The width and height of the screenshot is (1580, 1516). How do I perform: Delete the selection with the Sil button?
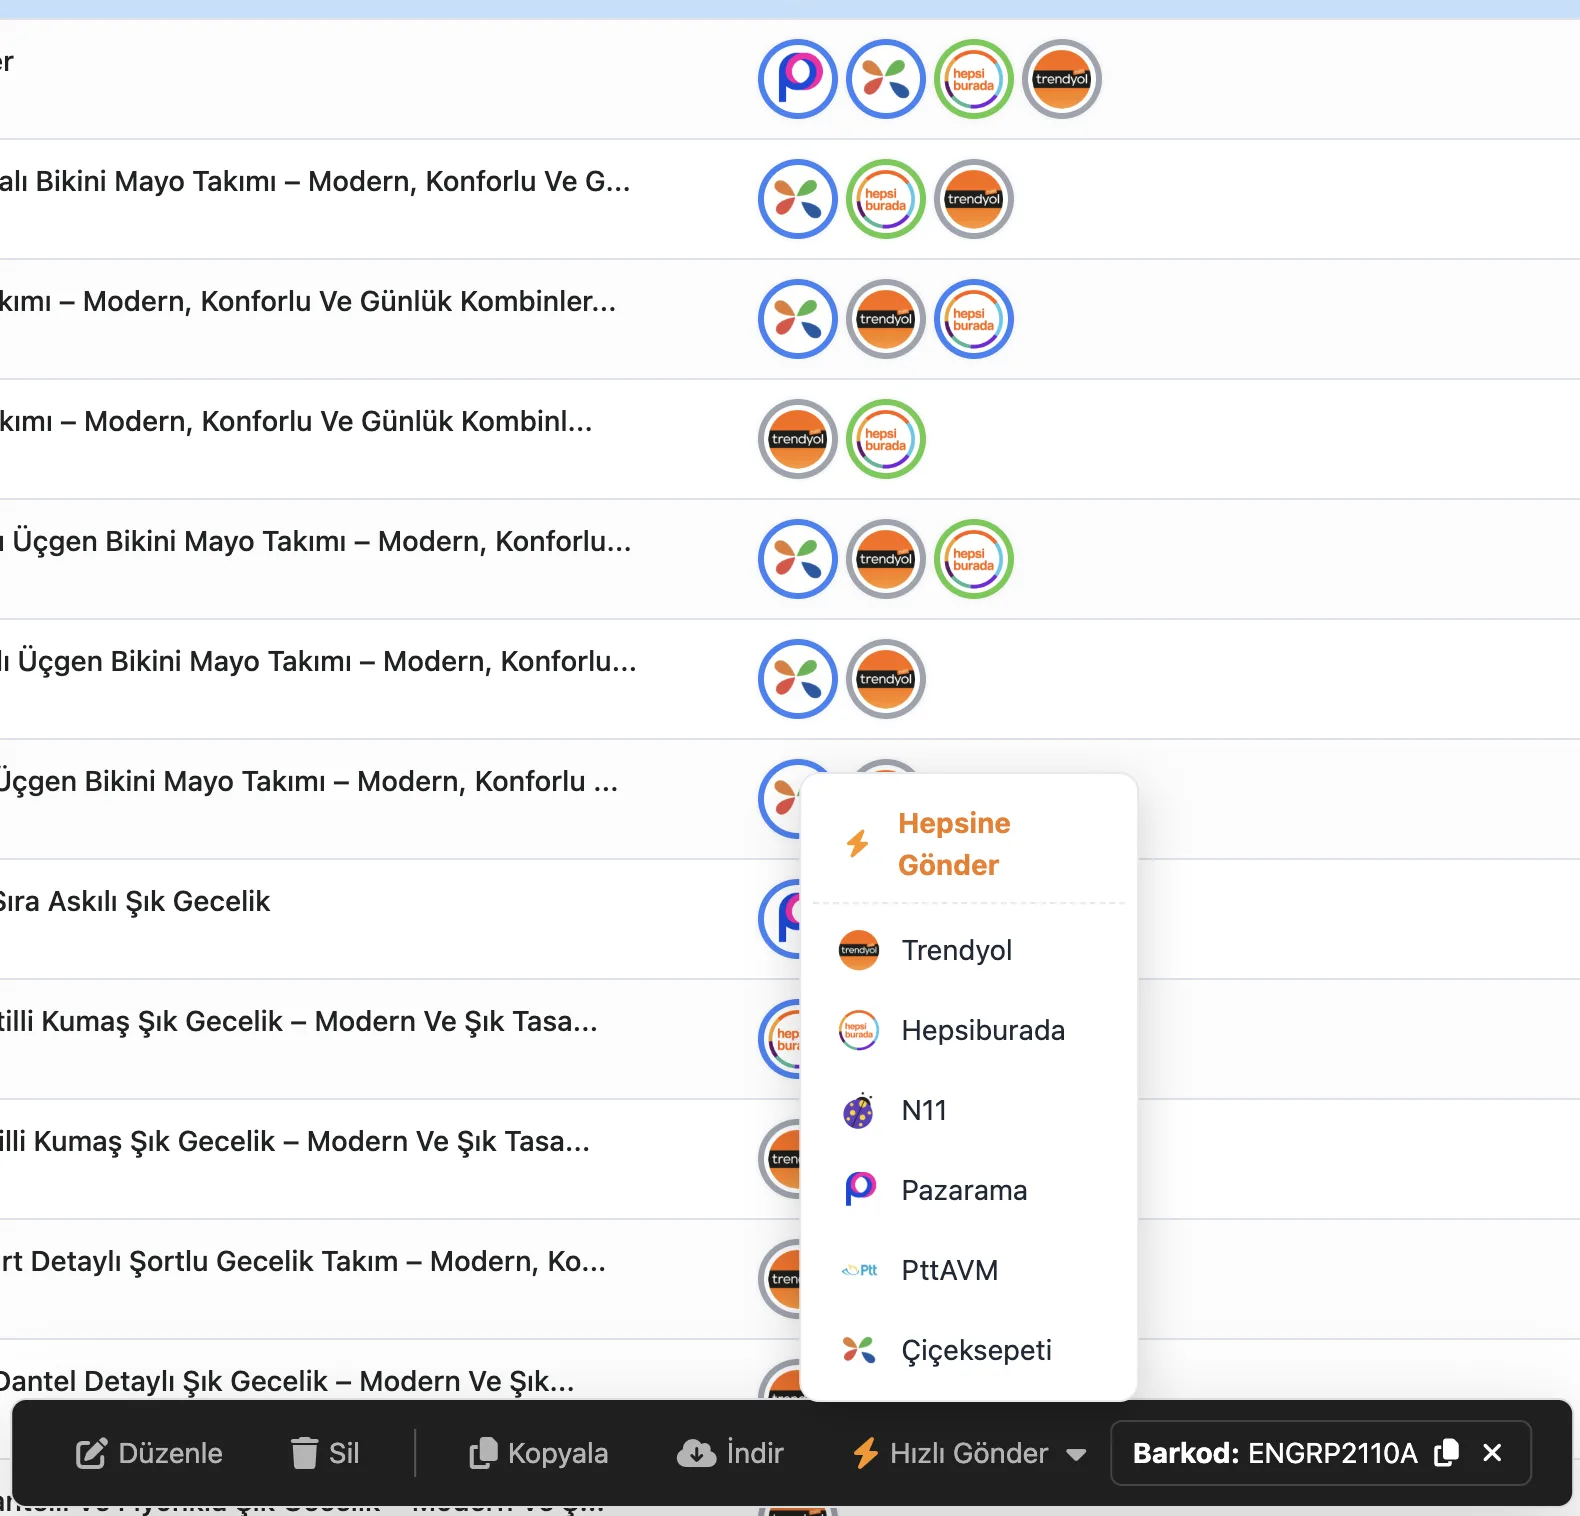[x=325, y=1453]
